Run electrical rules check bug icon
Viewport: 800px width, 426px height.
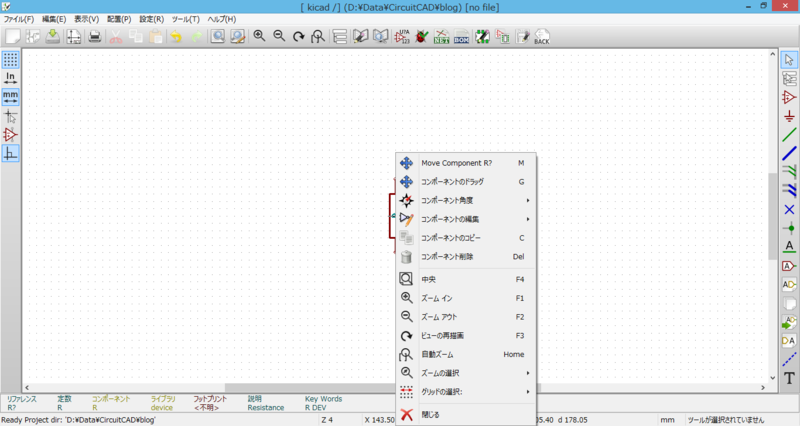(x=422, y=37)
